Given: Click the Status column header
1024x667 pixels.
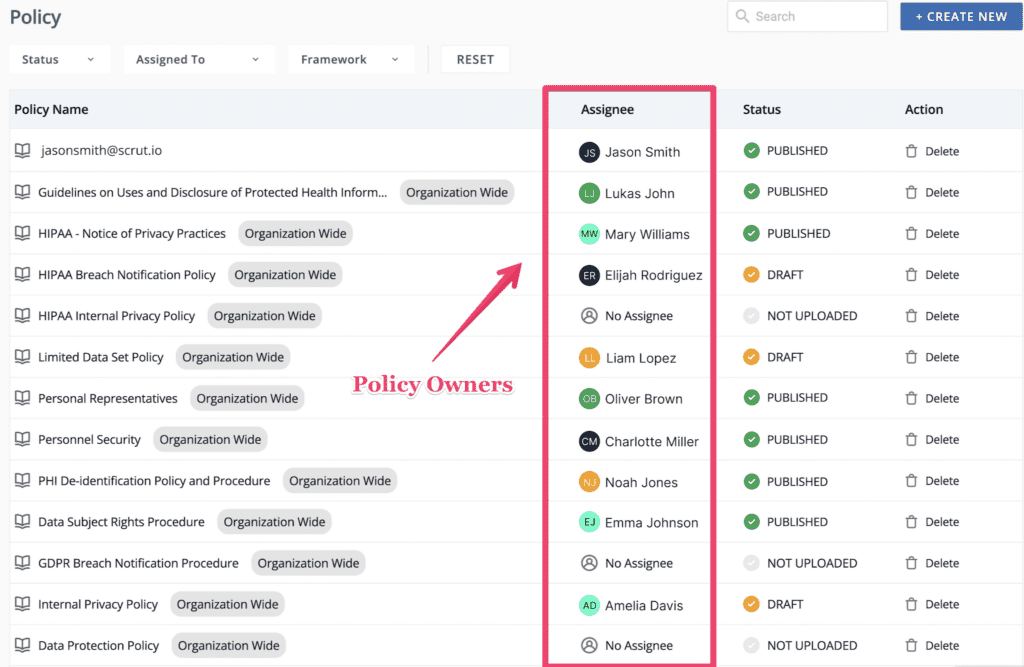Looking at the screenshot, I should [761, 109].
